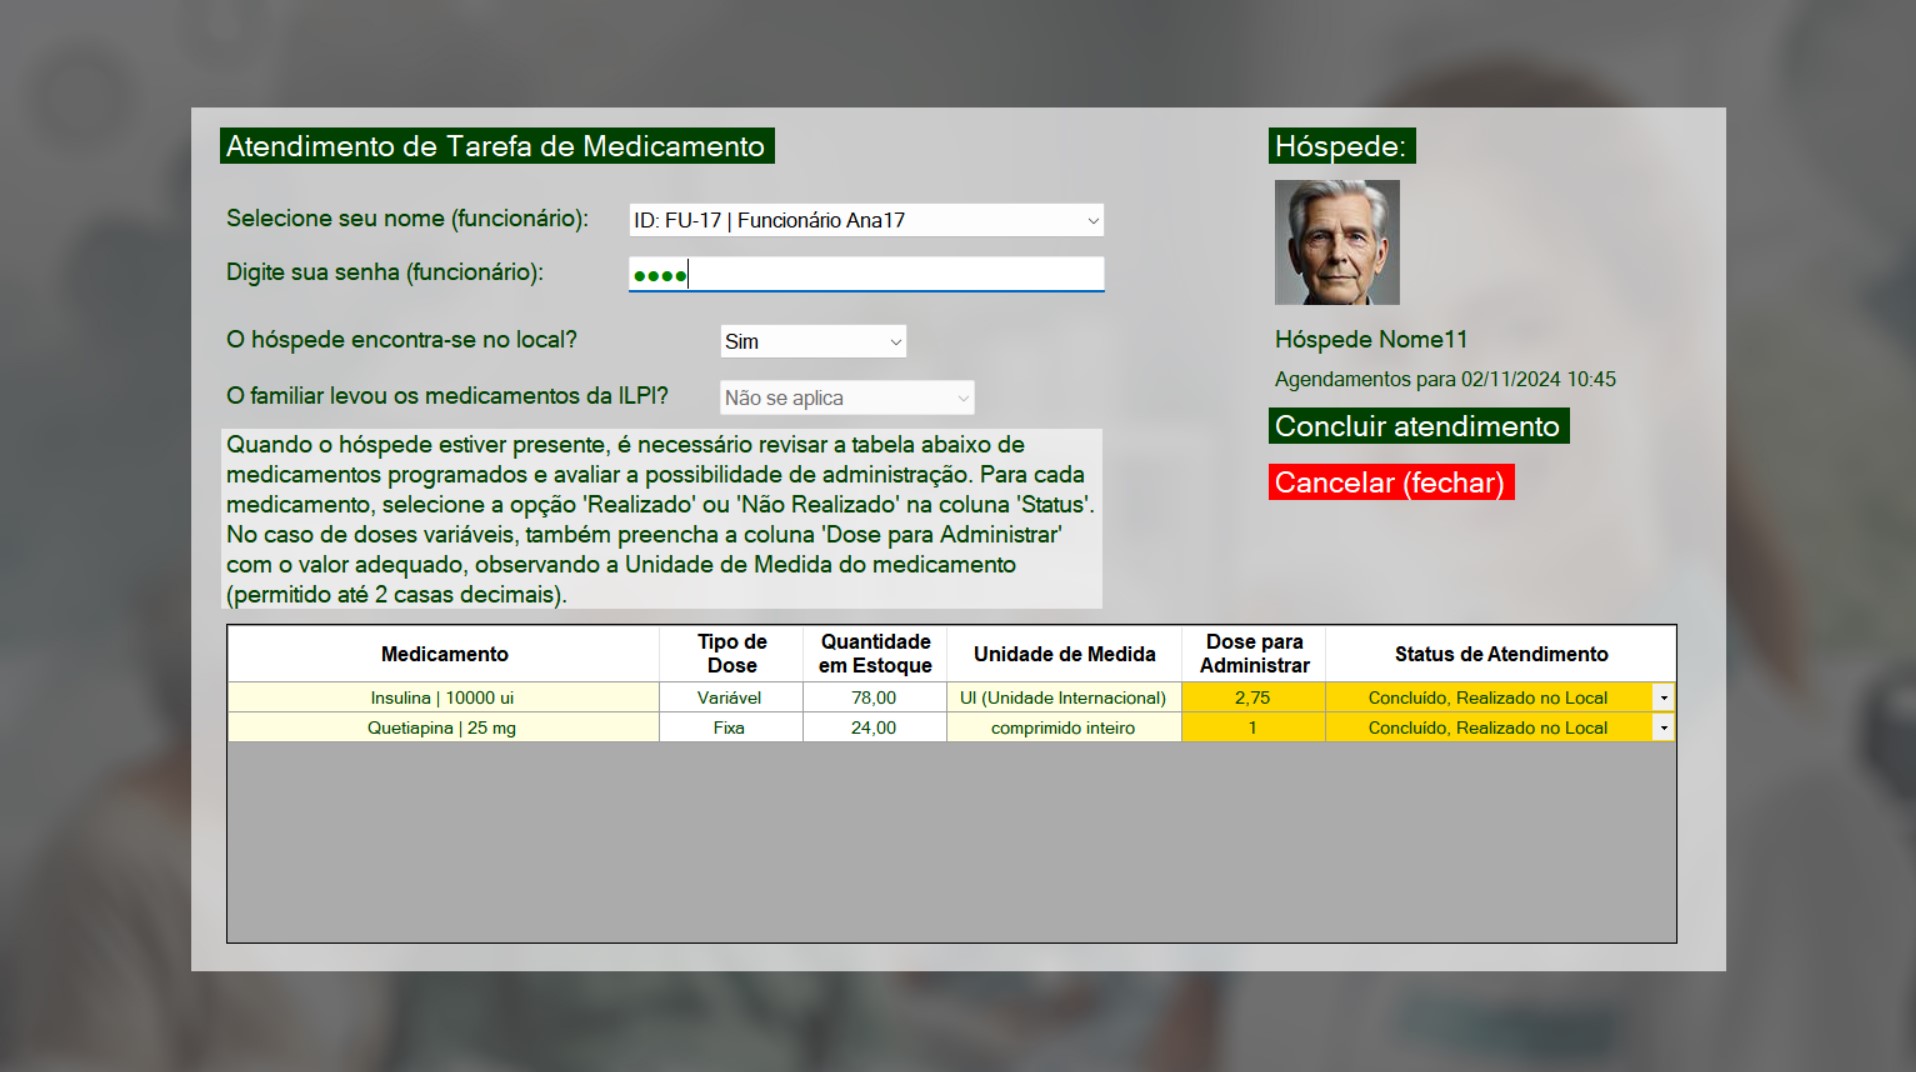The width and height of the screenshot is (1916, 1072).
Task: Click the Unidade de Medida column header
Action: point(1064,654)
